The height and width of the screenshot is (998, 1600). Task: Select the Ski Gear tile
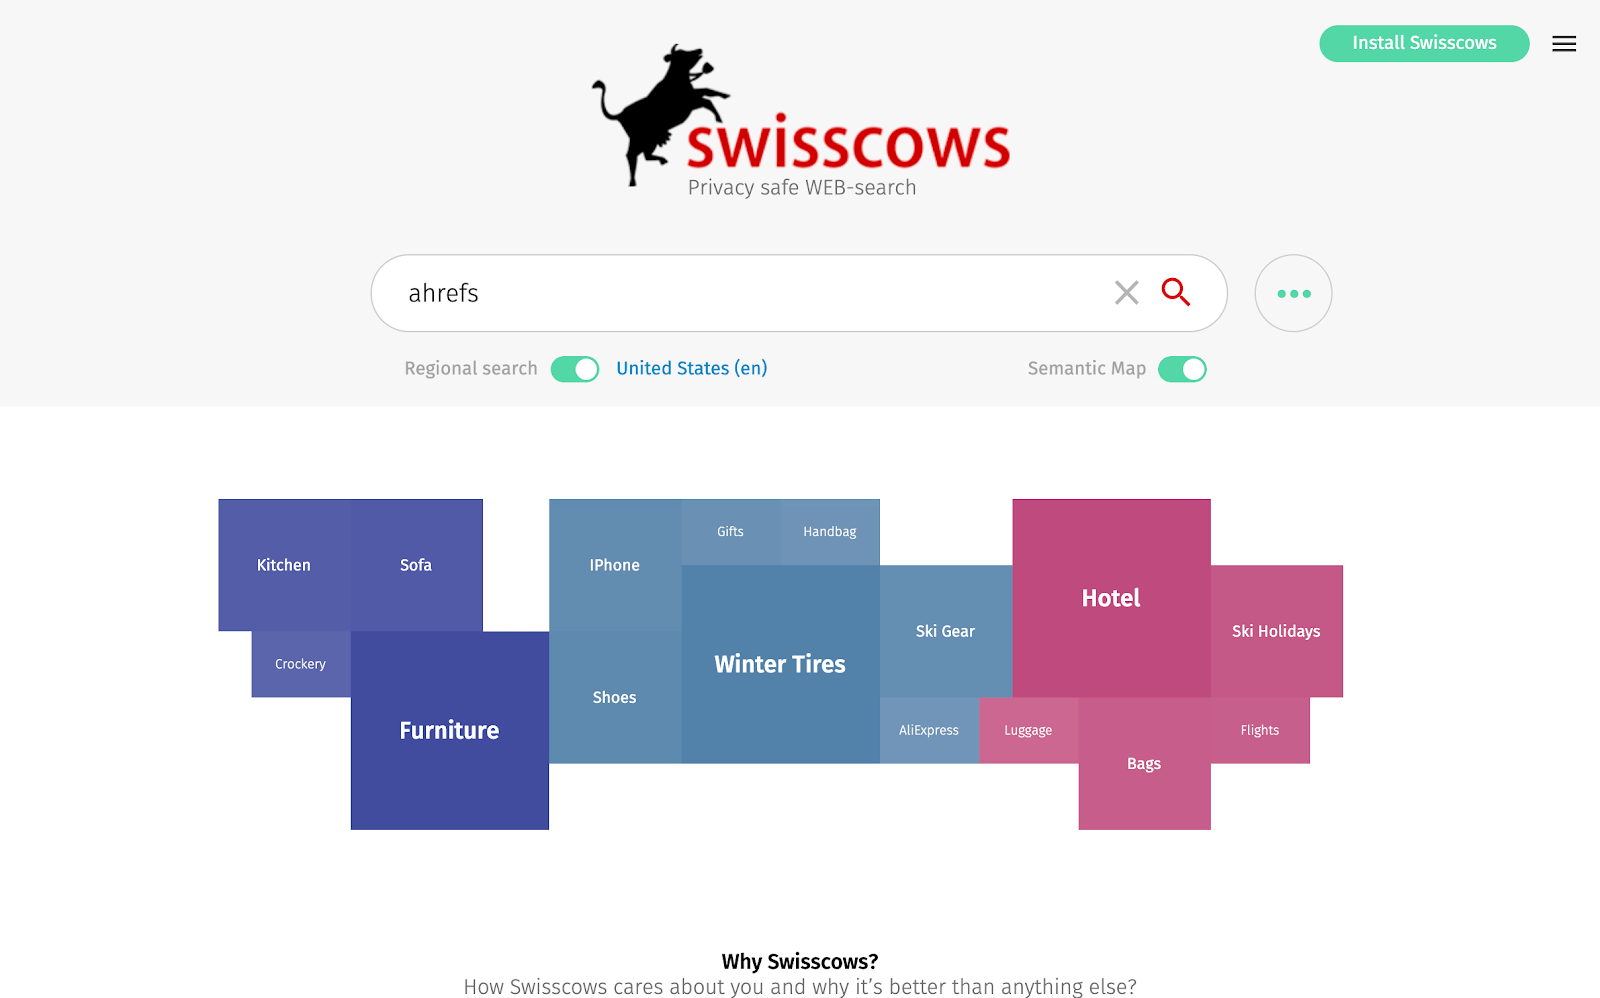tap(946, 631)
